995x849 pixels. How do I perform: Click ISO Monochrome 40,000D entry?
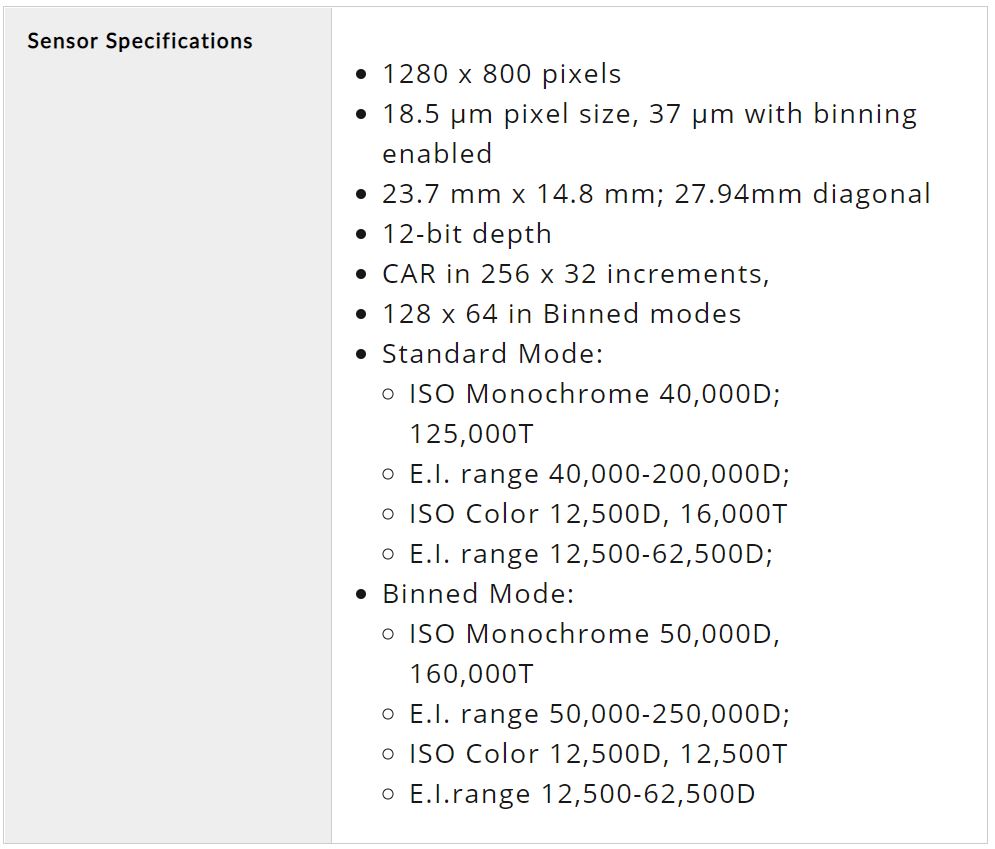tap(595, 394)
